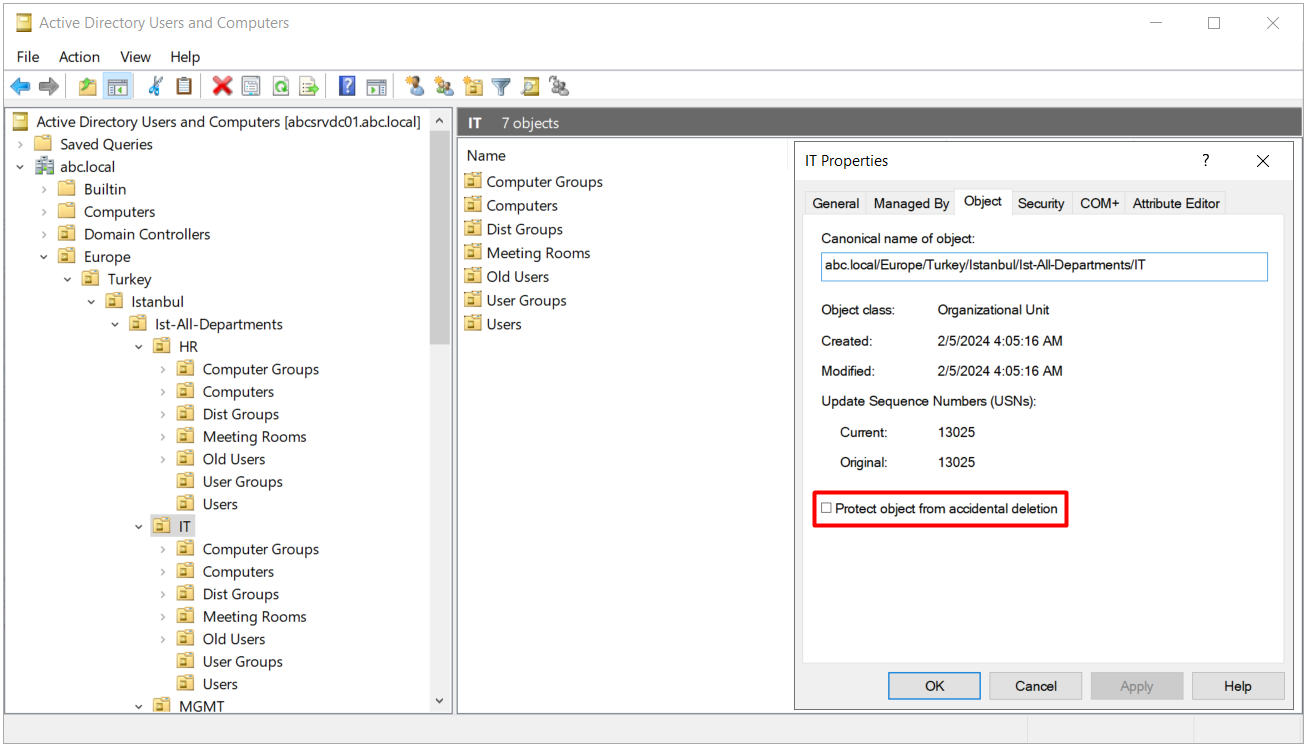Screen dimensions: 1308x747
Task: Click the Cut scissors toolbar icon
Action: point(155,87)
